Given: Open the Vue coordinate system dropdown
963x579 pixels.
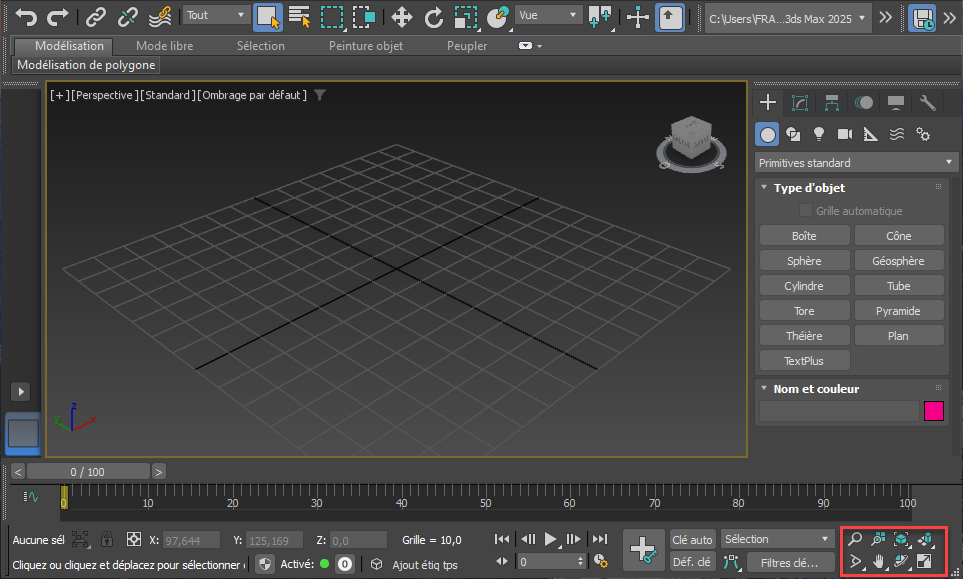Looking at the screenshot, I should tap(548, 16).
